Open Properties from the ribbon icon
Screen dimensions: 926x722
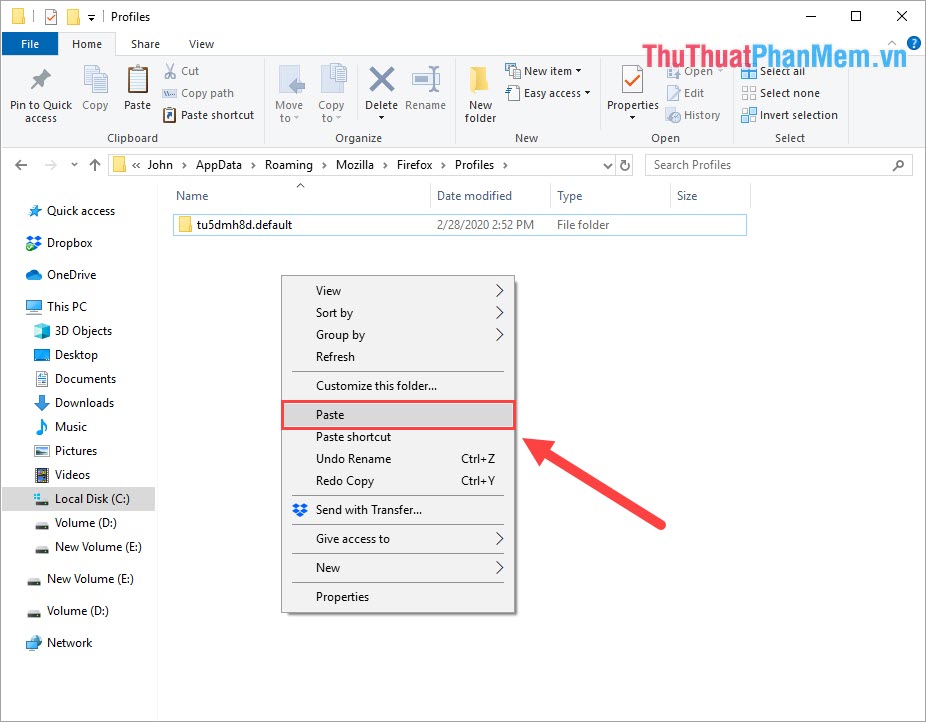(x=632, y=90)
